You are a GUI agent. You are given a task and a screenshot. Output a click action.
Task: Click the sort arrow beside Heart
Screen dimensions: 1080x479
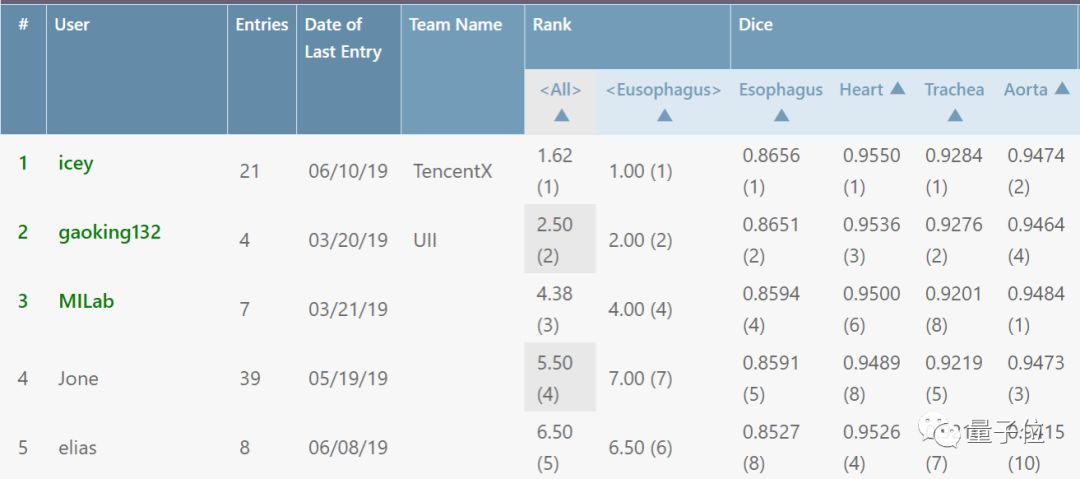click(897, 89)
